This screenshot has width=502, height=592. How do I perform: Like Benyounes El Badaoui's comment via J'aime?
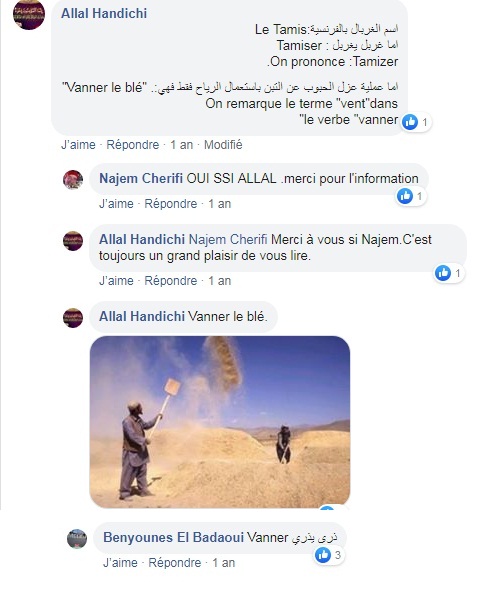pyautogui.click(x=120, y=563)
